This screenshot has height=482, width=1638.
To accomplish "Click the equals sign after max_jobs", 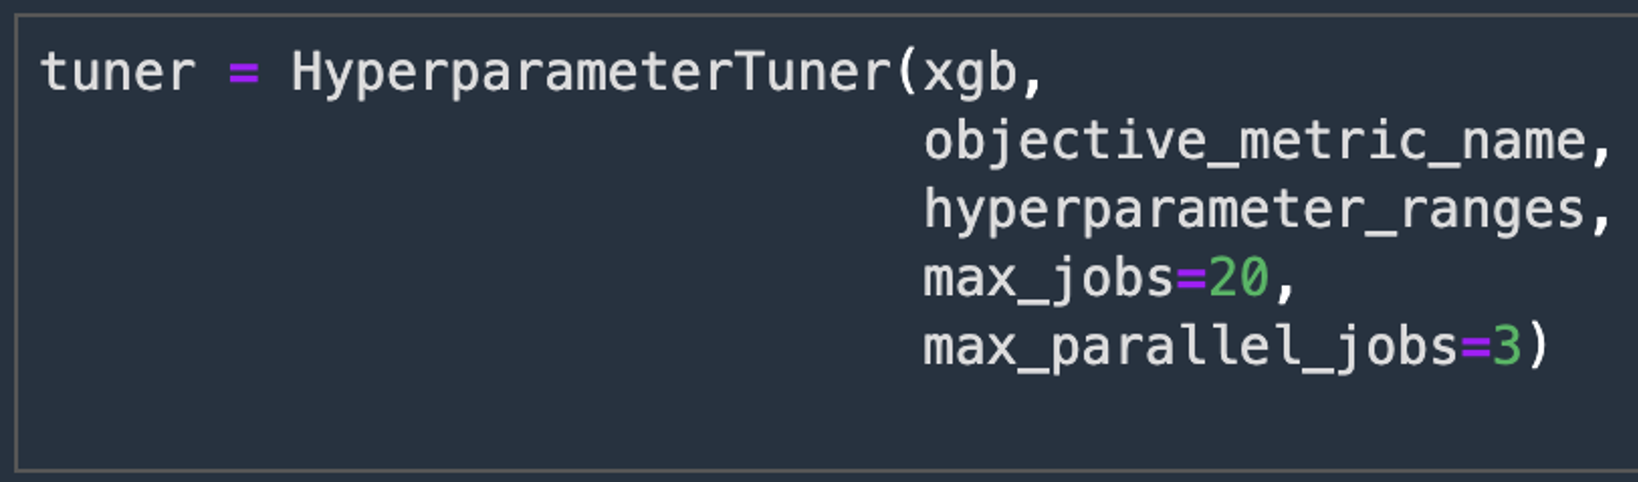I will point(1191,279).
